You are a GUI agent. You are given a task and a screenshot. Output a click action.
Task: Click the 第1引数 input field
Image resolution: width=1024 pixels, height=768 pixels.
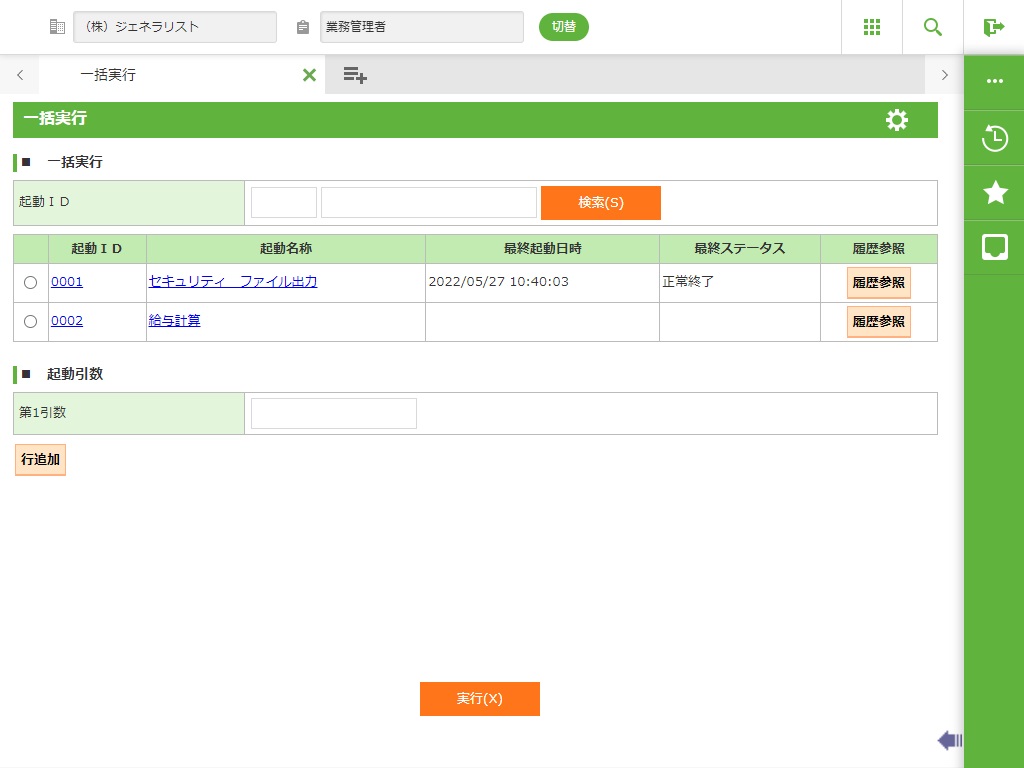point(333,413)
